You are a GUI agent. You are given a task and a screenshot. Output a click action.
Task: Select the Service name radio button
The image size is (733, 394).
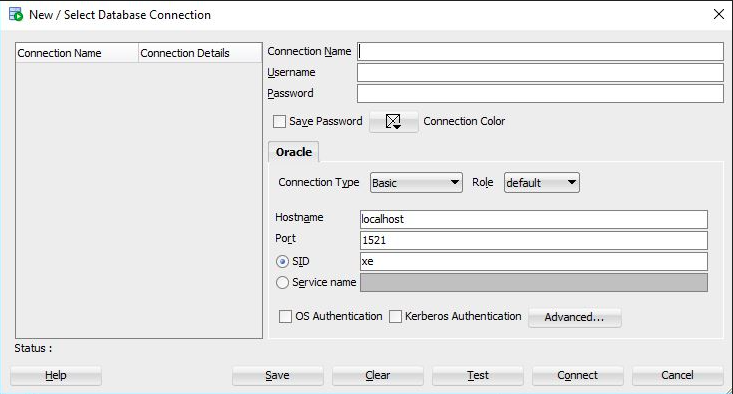(x=282, y=282)
